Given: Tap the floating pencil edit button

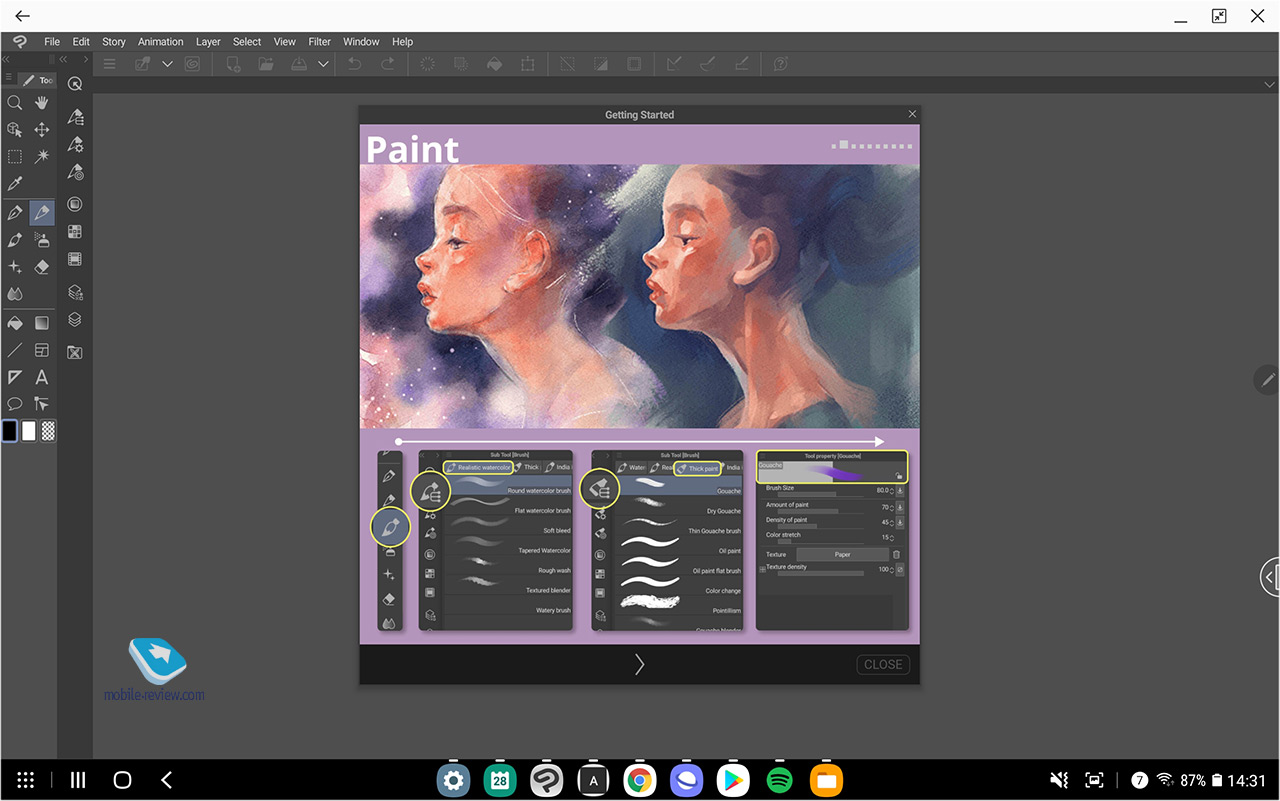Looking at the screenshot, I should [1267, 380].
